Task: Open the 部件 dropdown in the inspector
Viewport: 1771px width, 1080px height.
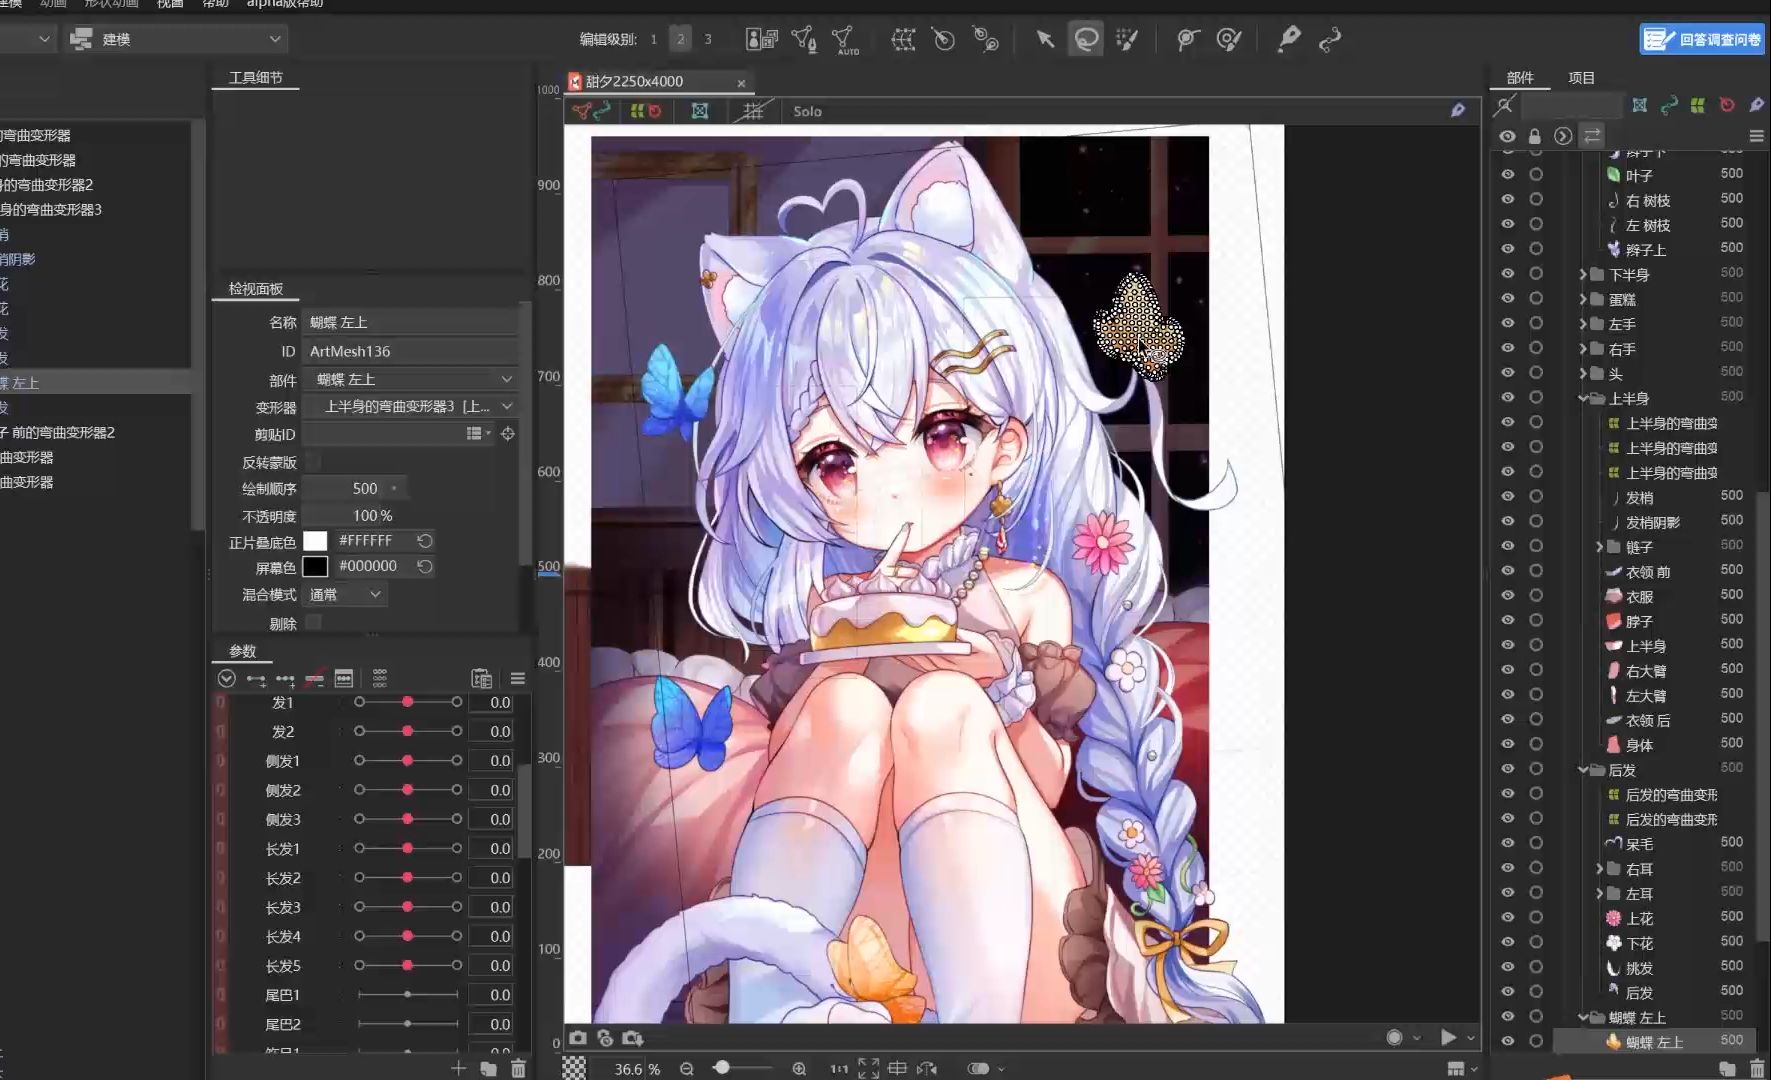Action: [x=411, y=379]
